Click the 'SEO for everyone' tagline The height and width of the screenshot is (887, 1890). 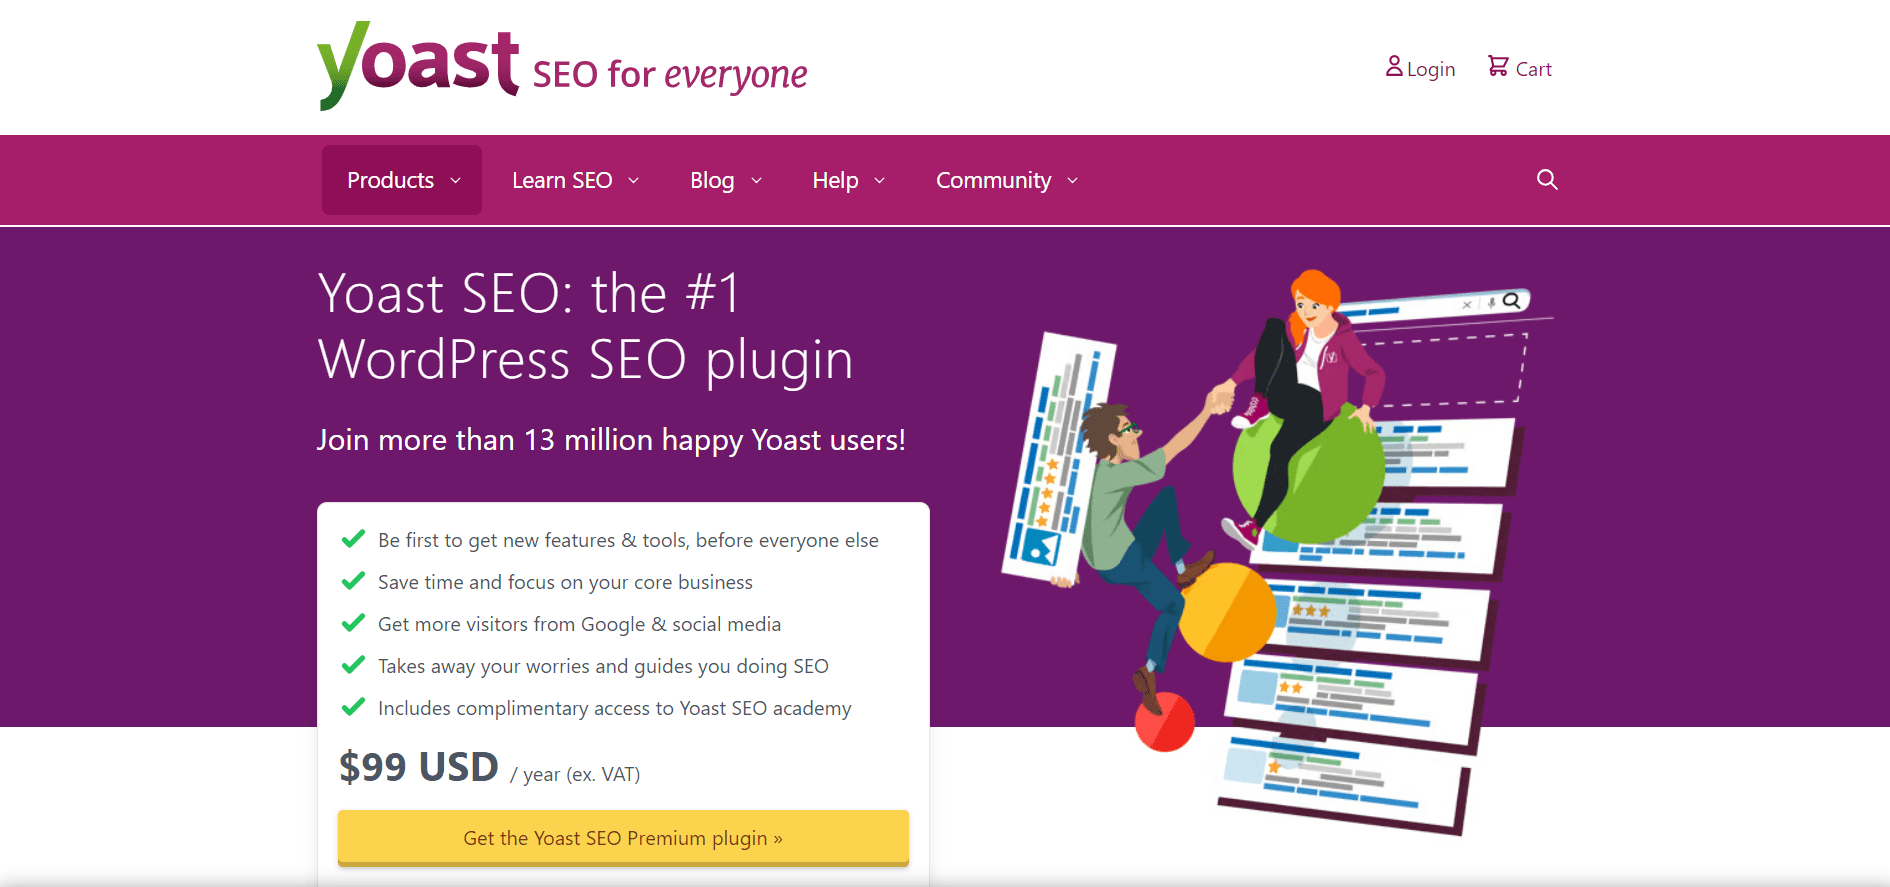tap(670, 74)
